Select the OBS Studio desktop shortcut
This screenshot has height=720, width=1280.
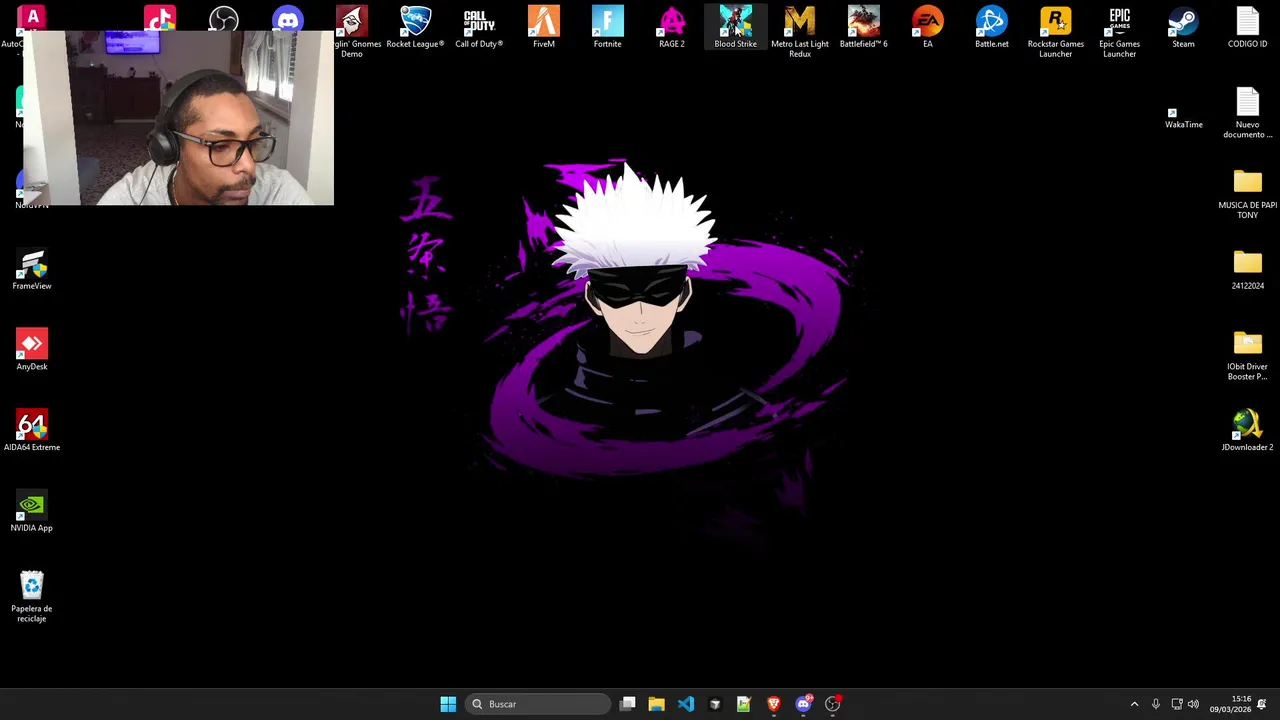(224, 19)
